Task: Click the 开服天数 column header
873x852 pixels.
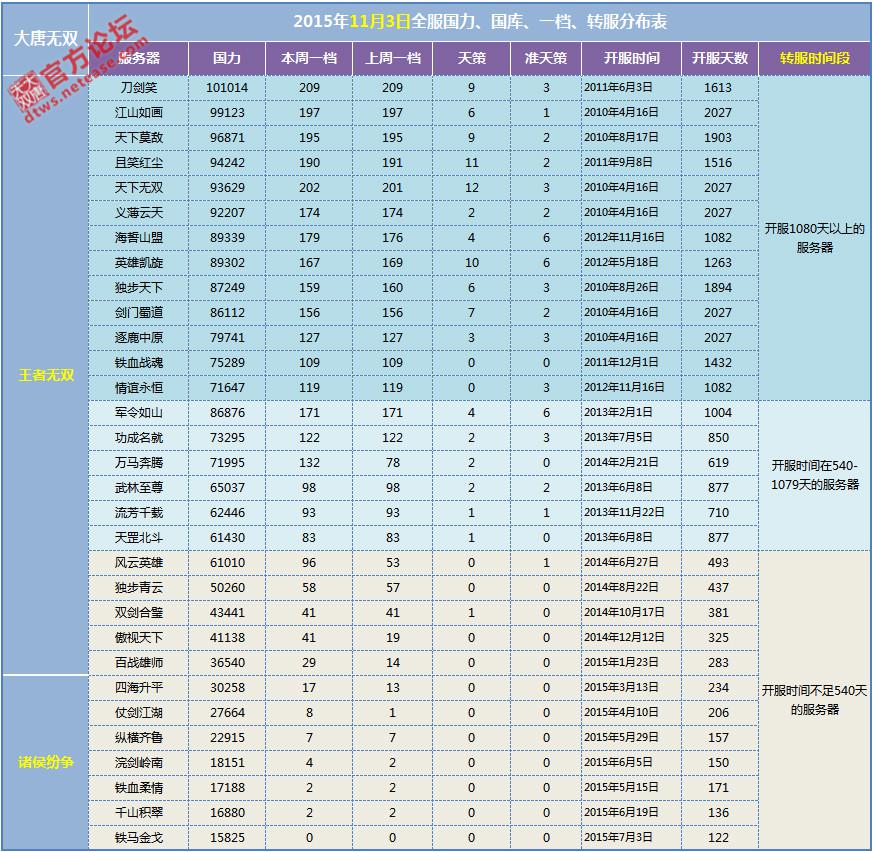Action: [x=719, y=58]
